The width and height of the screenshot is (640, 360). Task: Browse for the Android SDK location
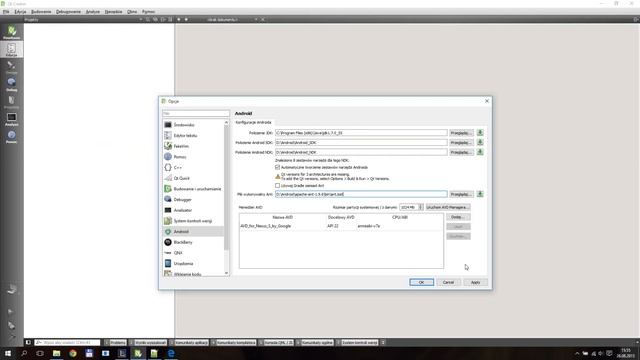(x=461, y=143)
